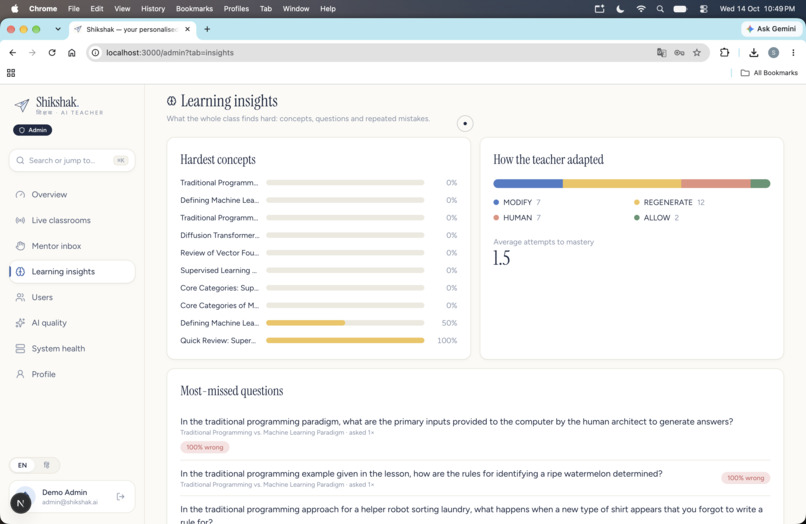Click the AI quality sparkle icon
This screenshot has width=806, height=524.
point(20,323)
